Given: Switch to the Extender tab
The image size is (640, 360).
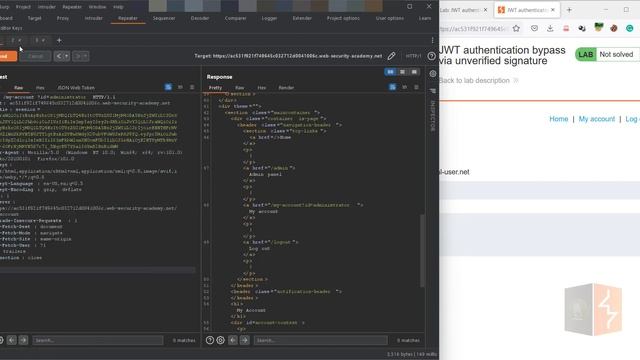Looking at the screenshot, I should pos(302,18).
